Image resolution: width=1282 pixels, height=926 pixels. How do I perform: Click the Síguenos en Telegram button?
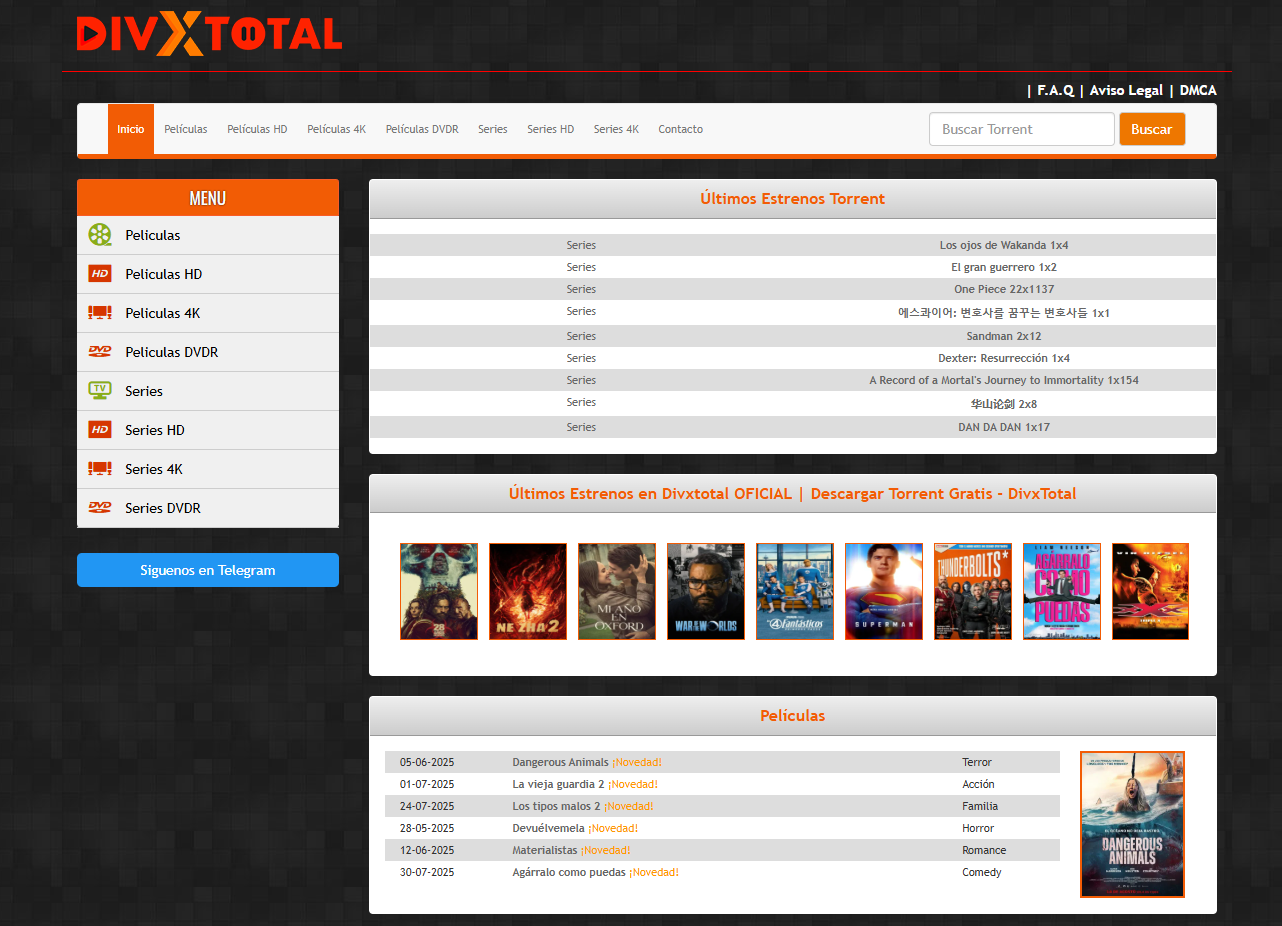point(208,570)
